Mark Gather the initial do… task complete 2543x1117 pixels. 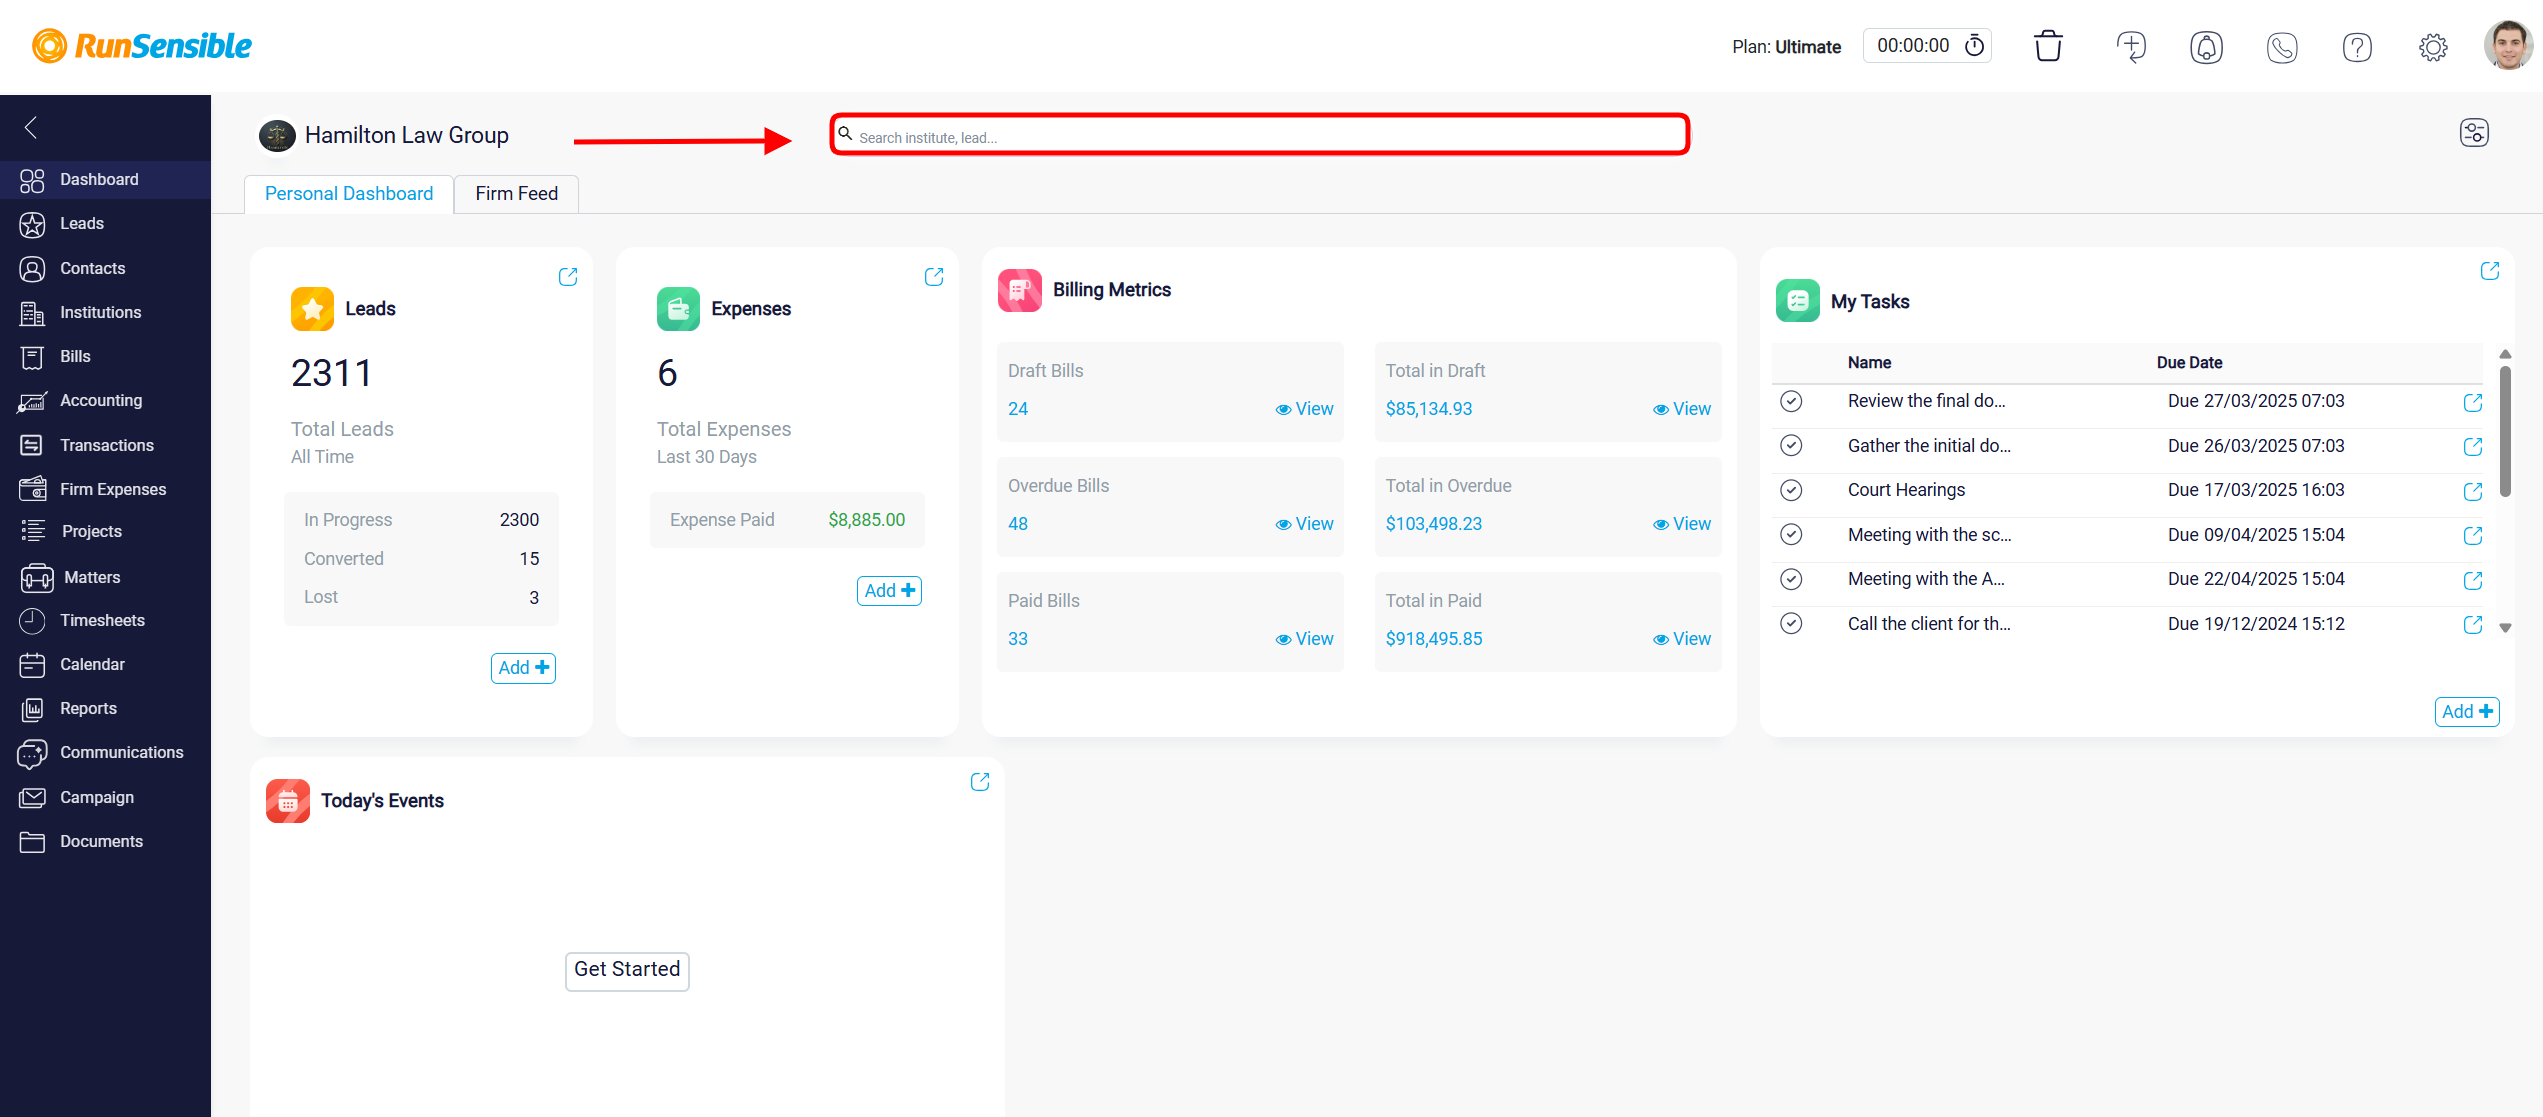1791,446
